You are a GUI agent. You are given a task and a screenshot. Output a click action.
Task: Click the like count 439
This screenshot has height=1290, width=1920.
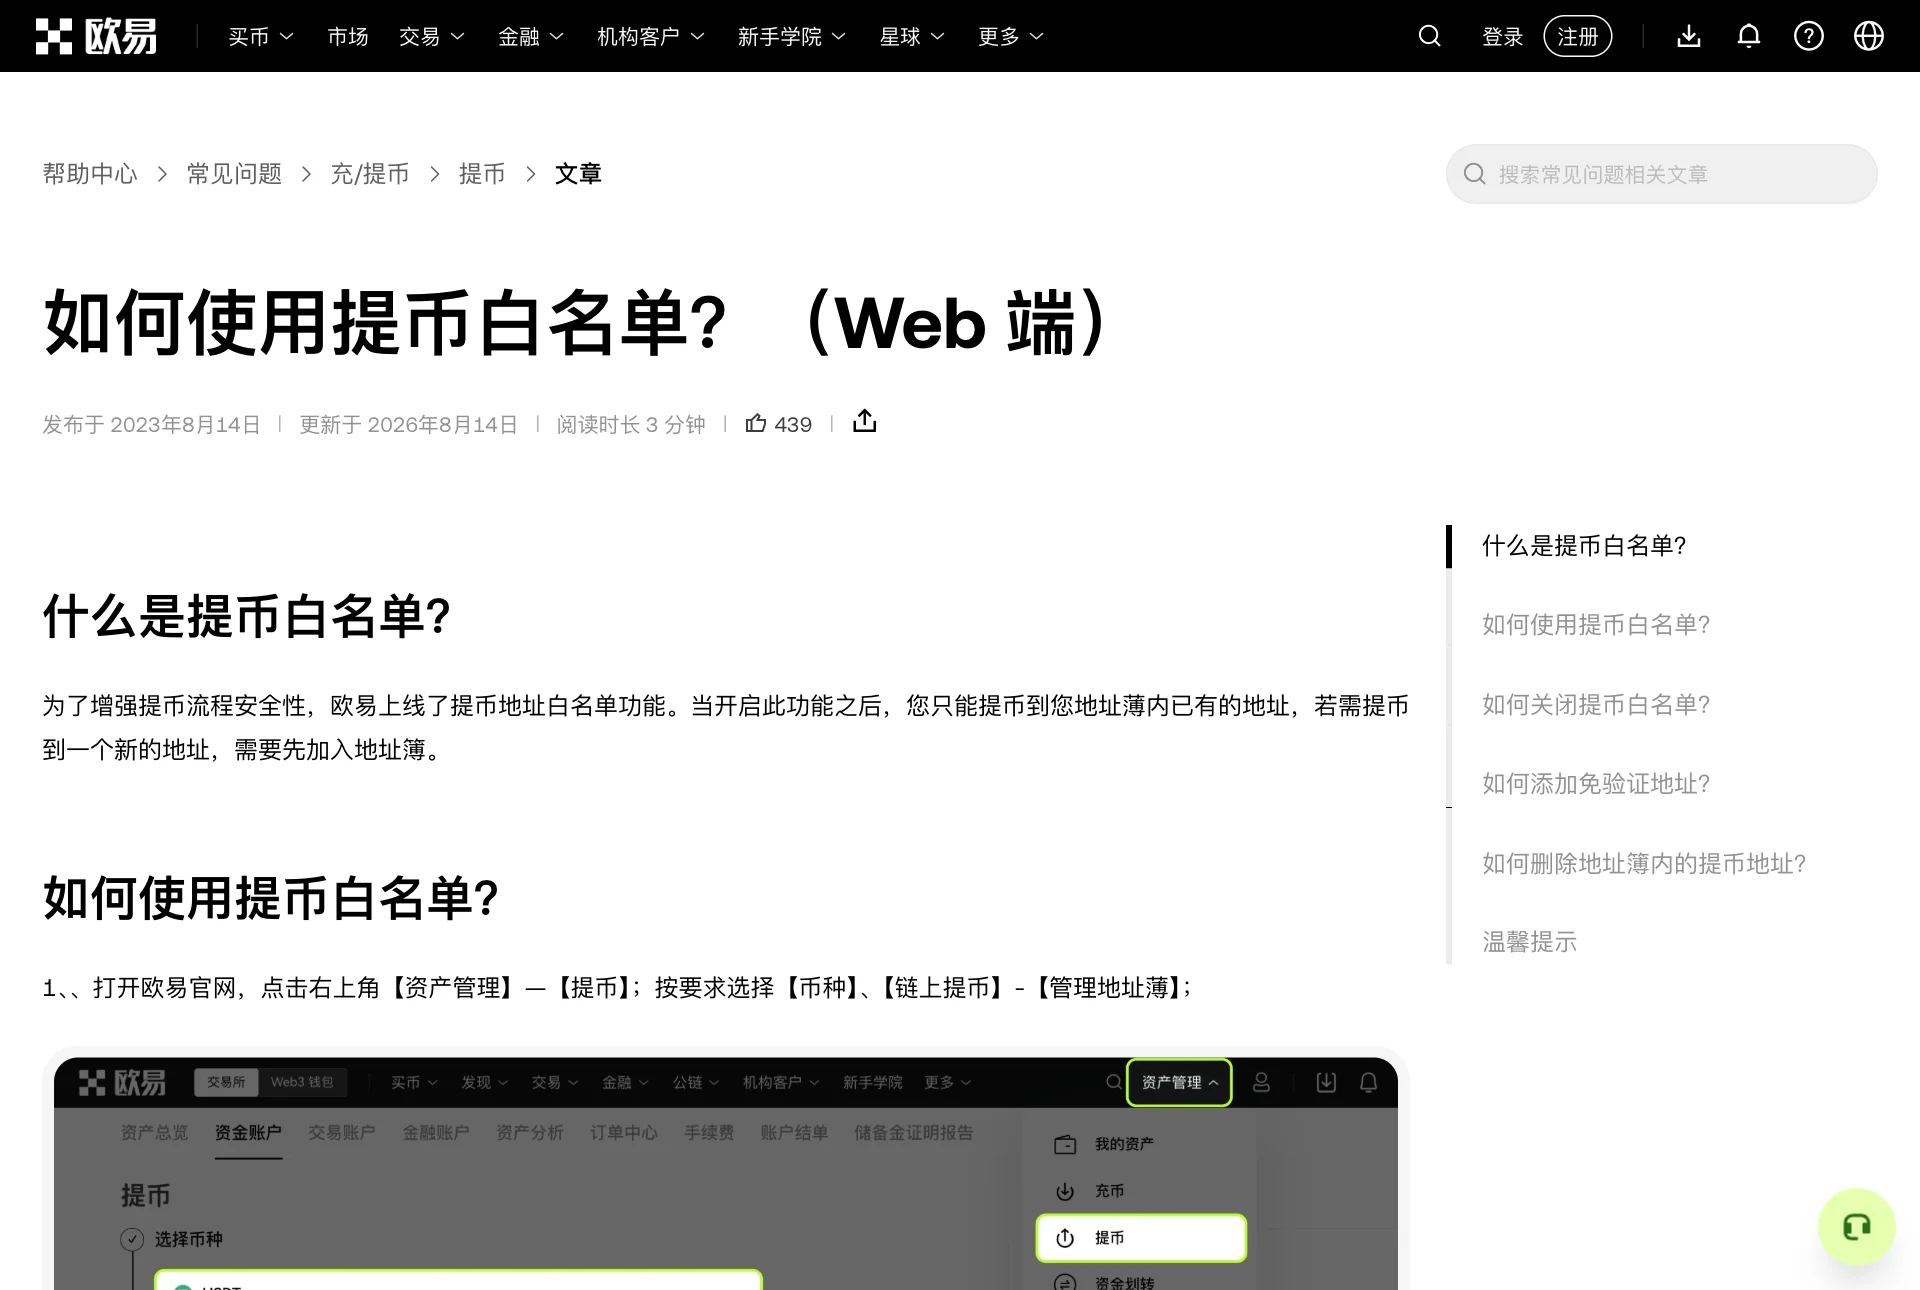coord(793,425)
